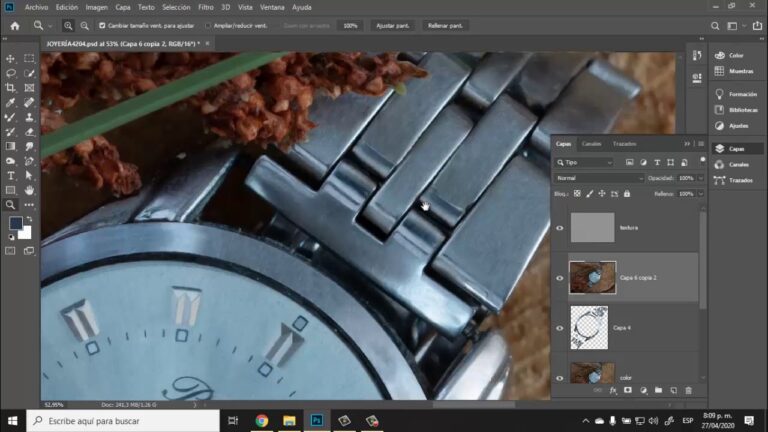The width and height of the screenshot is (768, 432).
Task: Click the 'Rellenar pant.' button
Action: (445, 25)
